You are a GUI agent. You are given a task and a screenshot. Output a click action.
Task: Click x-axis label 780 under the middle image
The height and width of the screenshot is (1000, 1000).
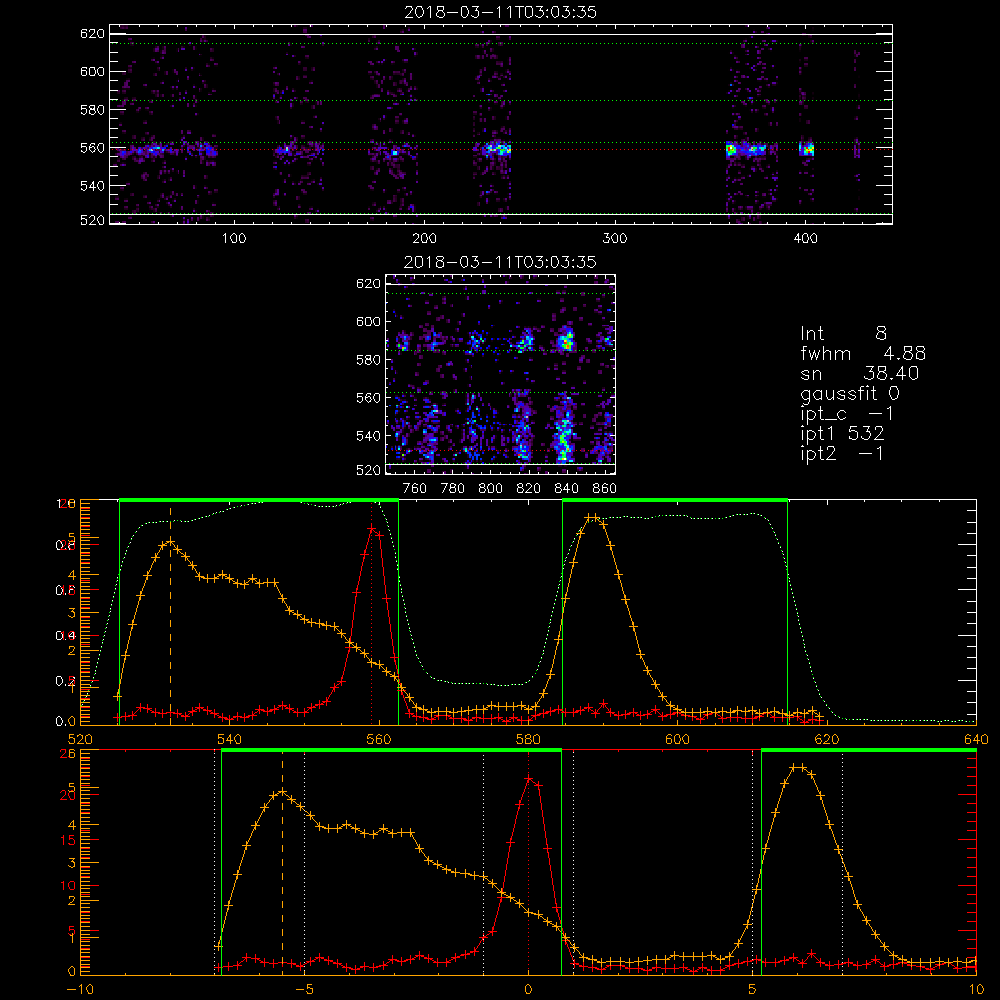click(x=453, y=489)
